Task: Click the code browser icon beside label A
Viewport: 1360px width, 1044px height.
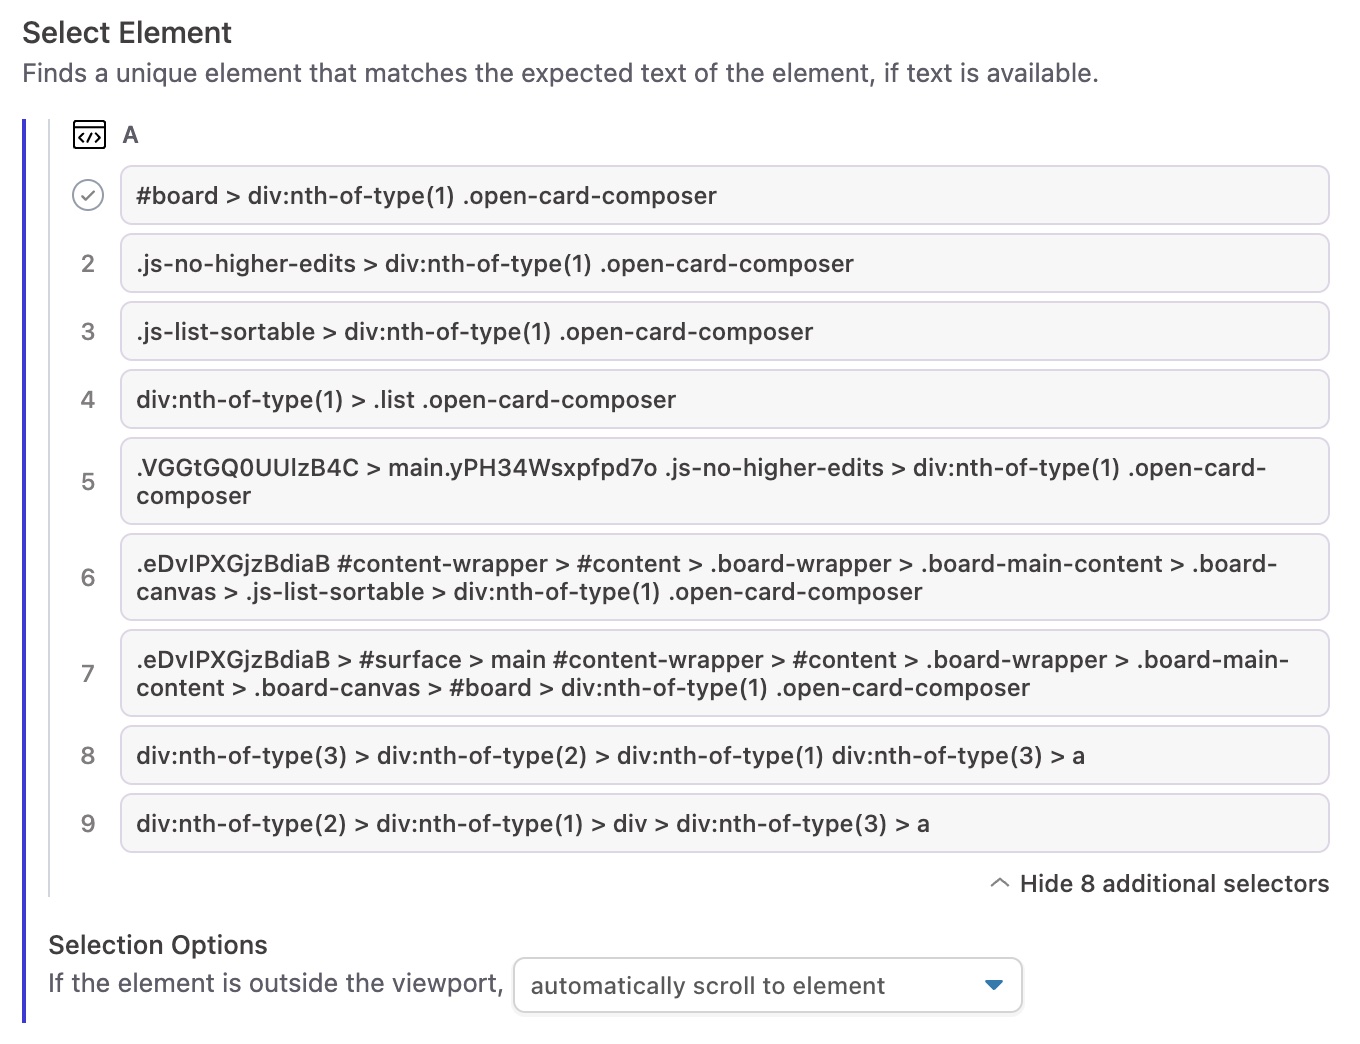Action: click(89, 135)
